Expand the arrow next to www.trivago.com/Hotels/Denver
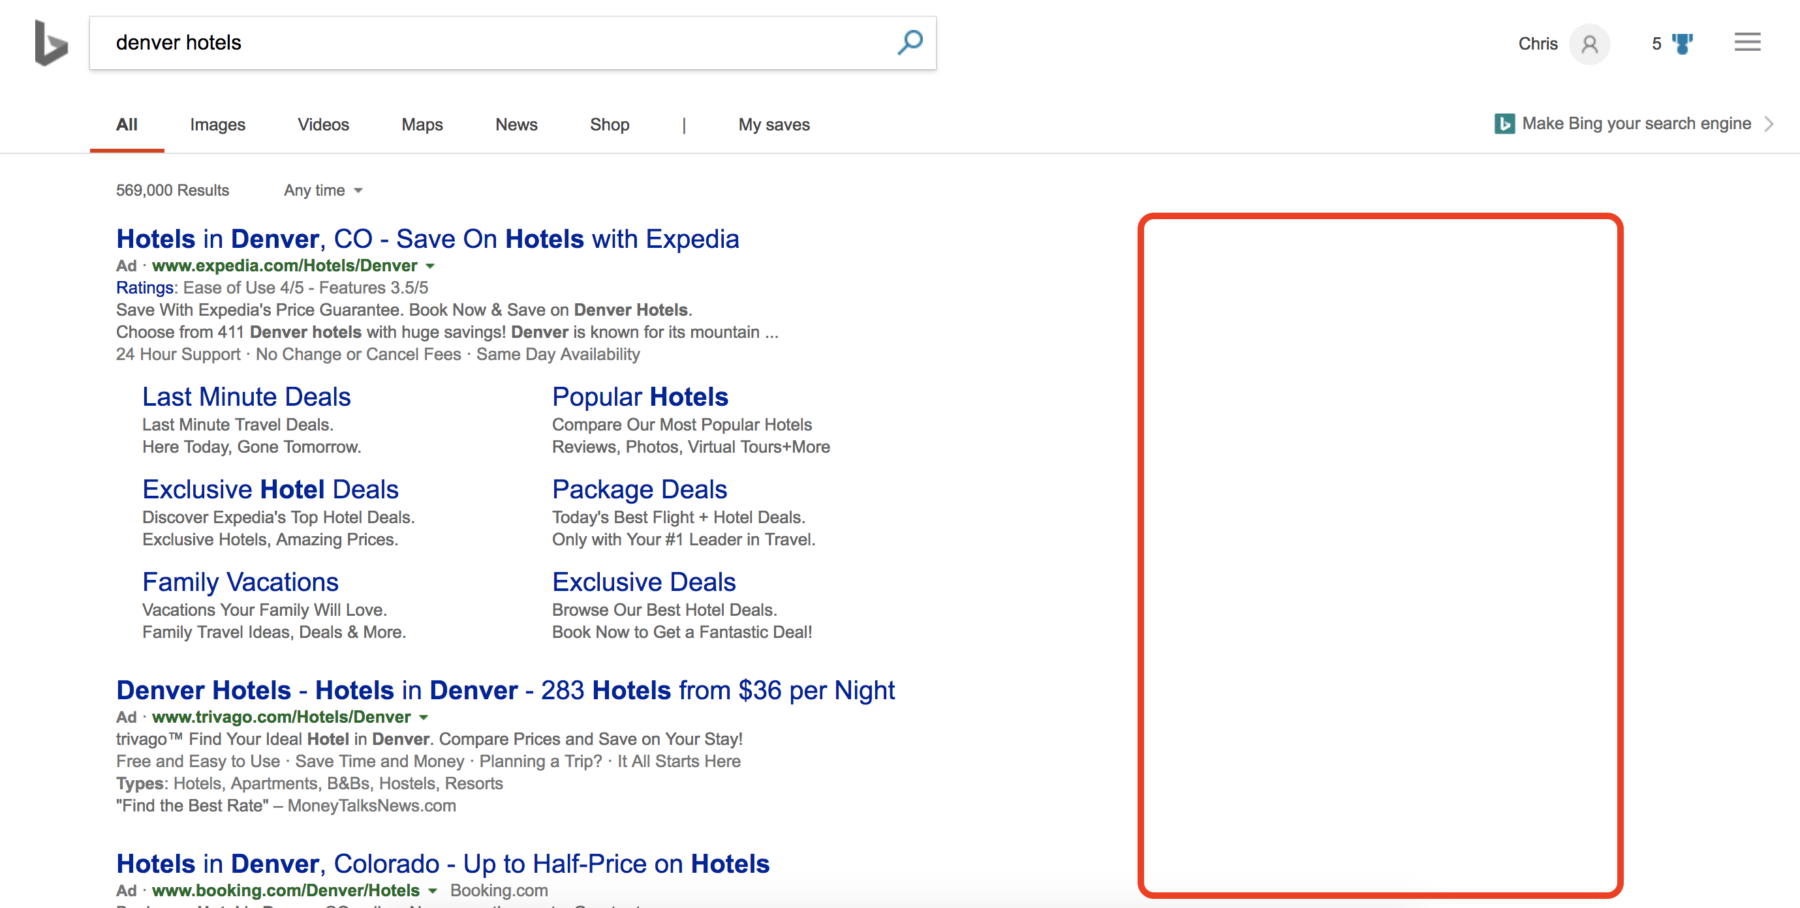The height and width of the screenshot is (908, 1800). [423, 717]
